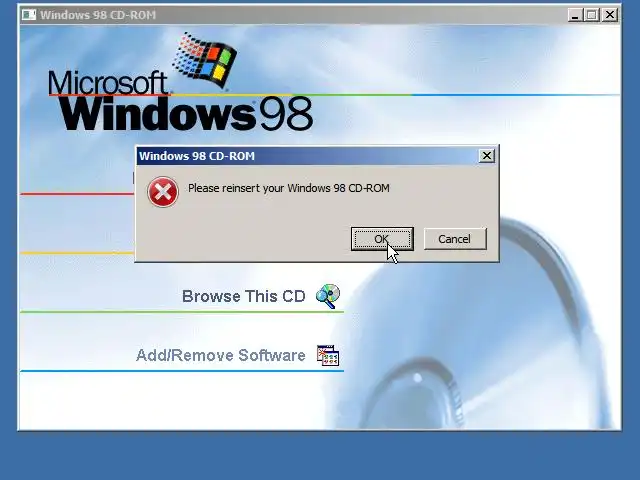The image size is (640, 480).
Task: Click the "Please reinsert your Windows 98 CD-ROM" message
Action: [x=289, y=188]
